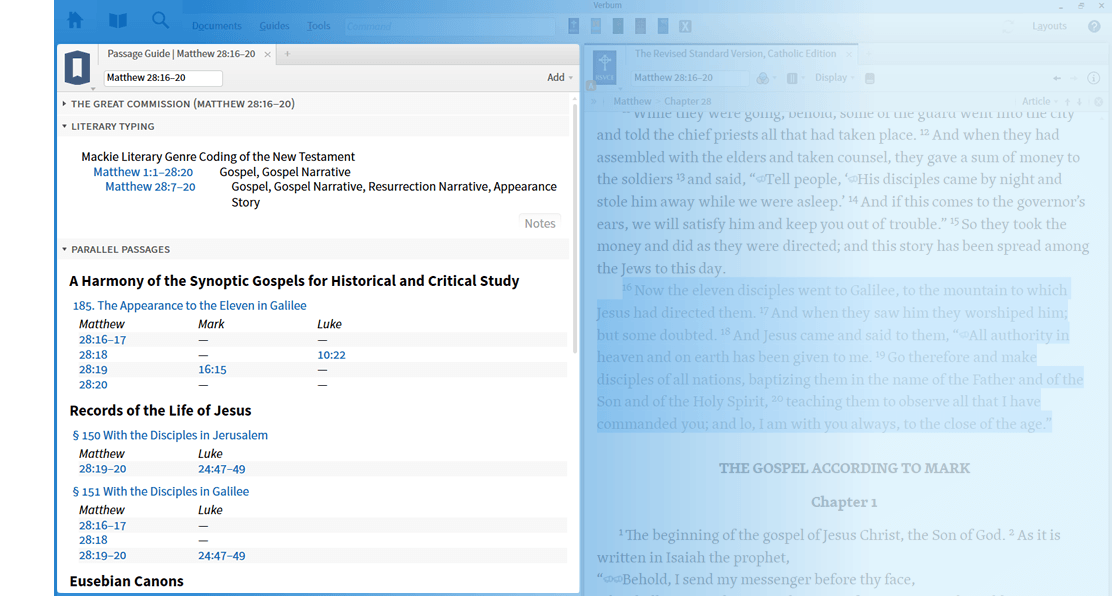
Task: Open the parallel resources columns icon
Action: point(792,78)
